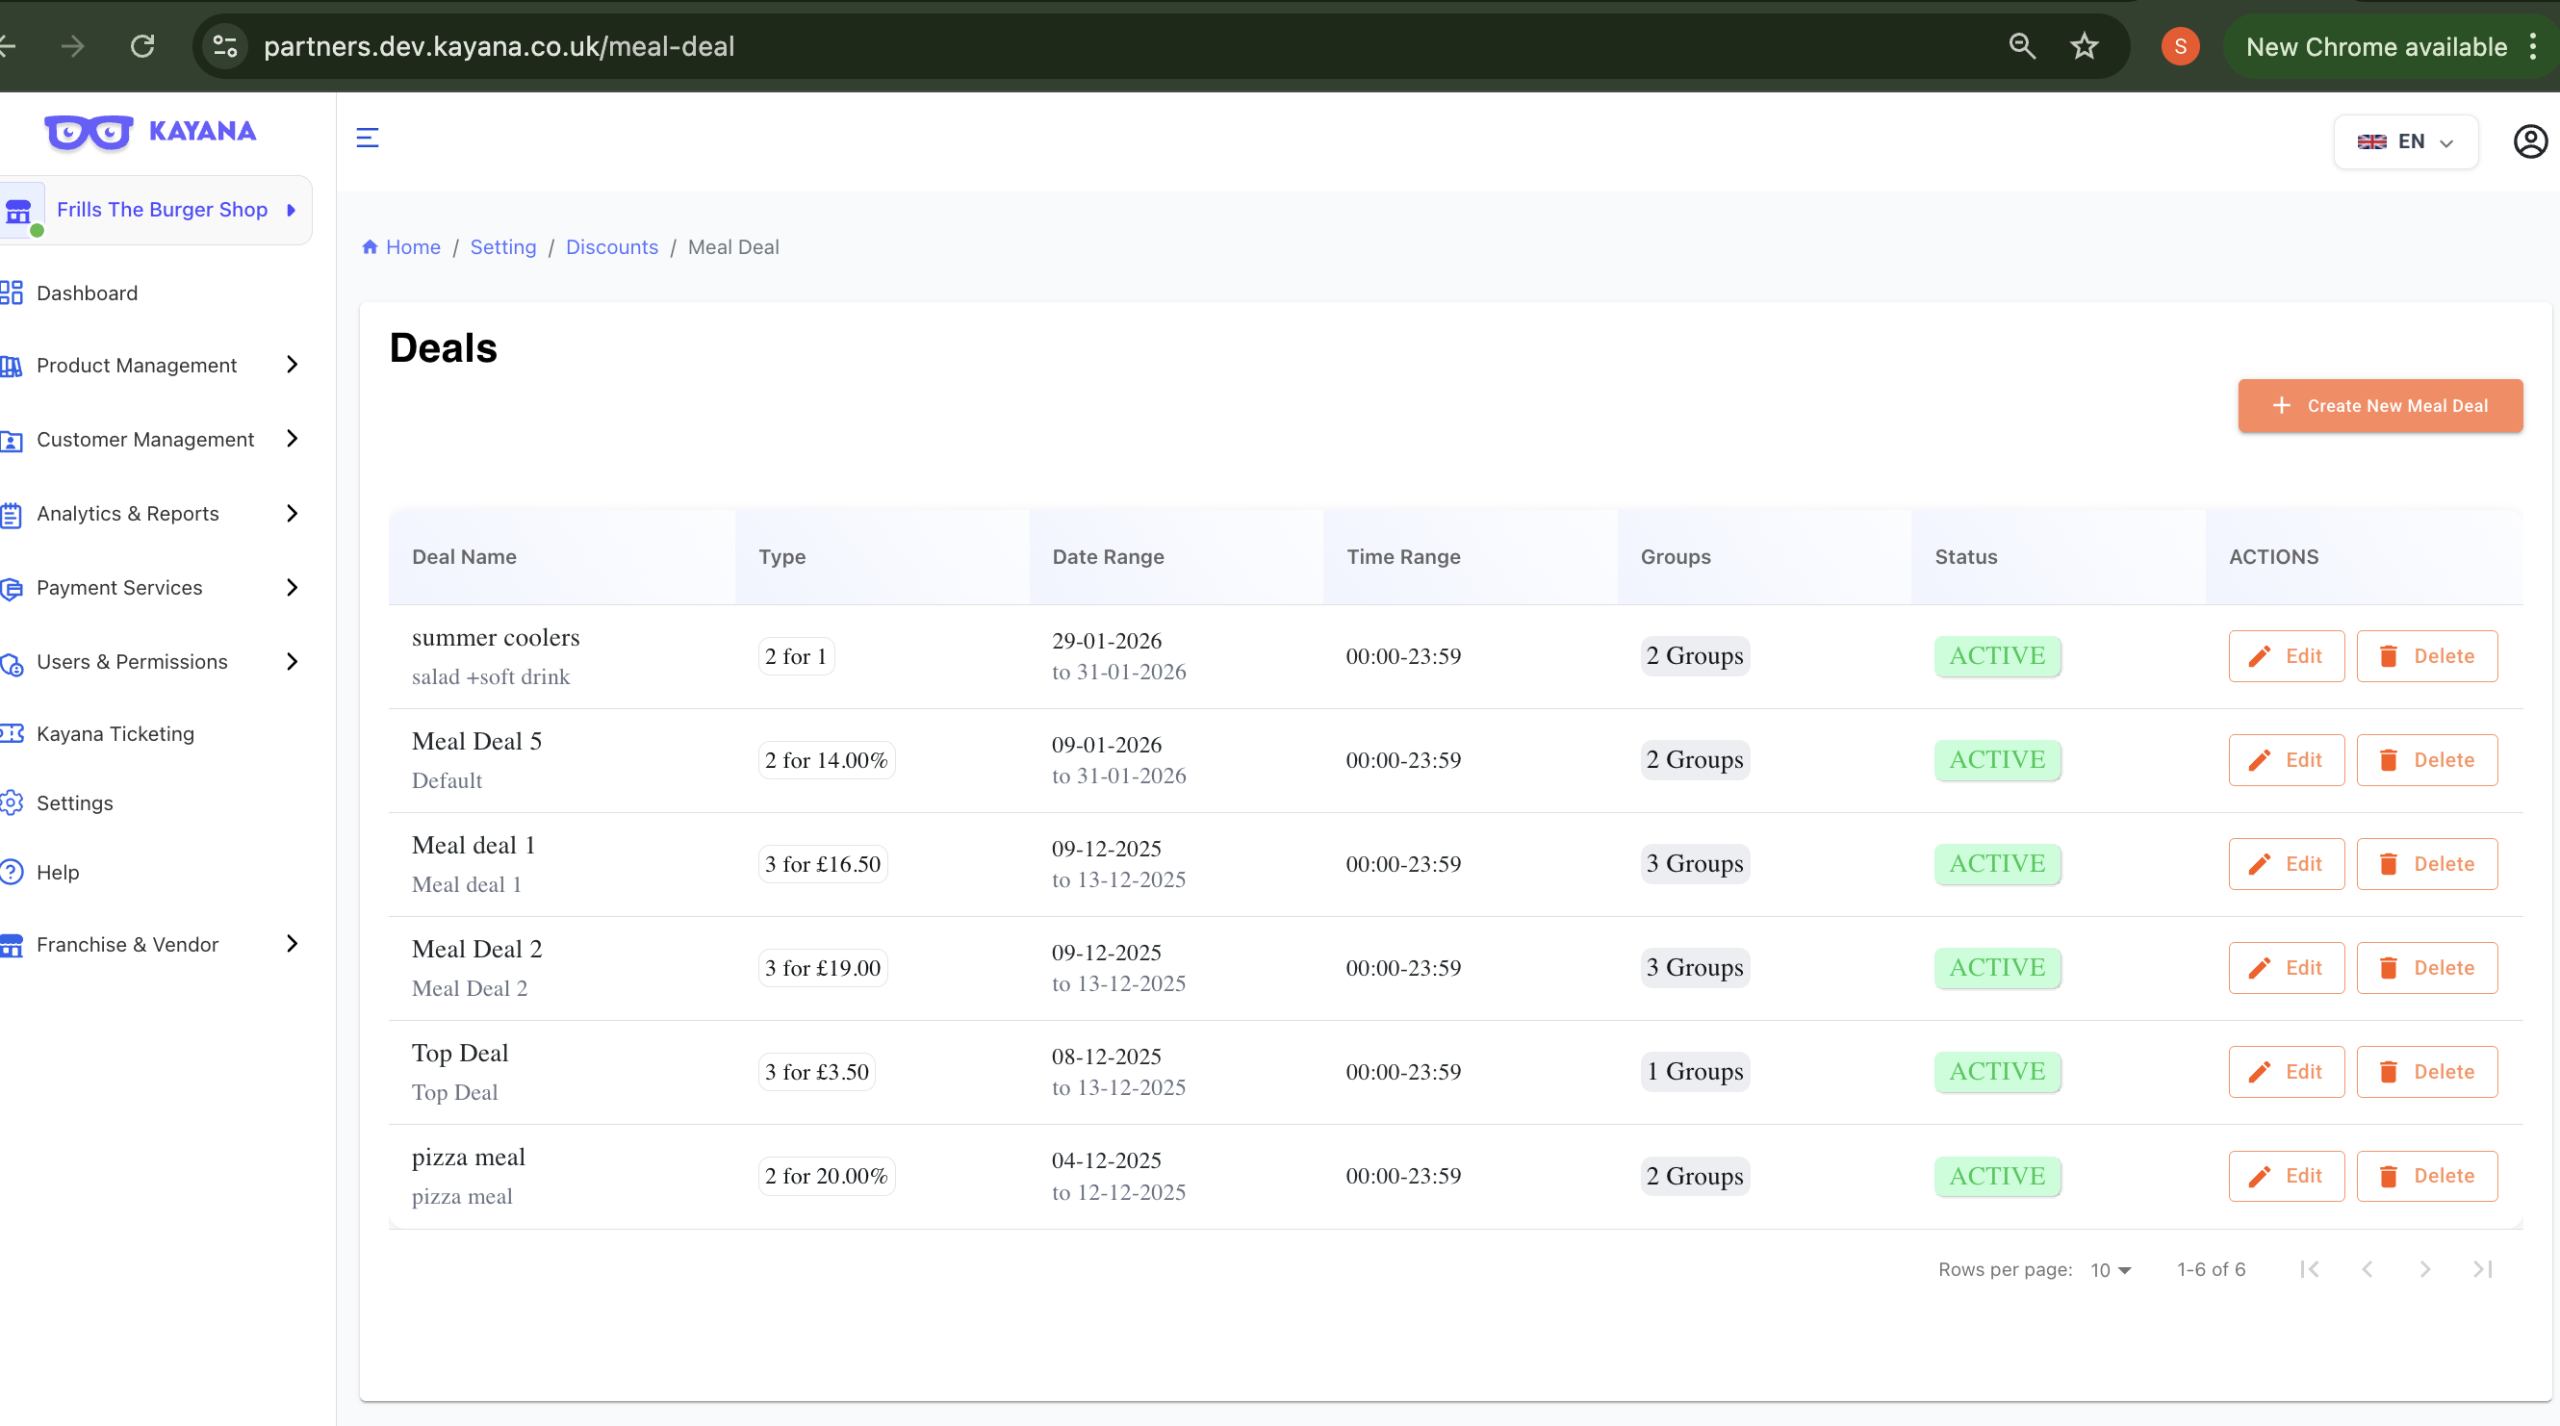Expand Analytics & Reports chevron
Screen dimensions: 2560x1426
pos(292,513)
